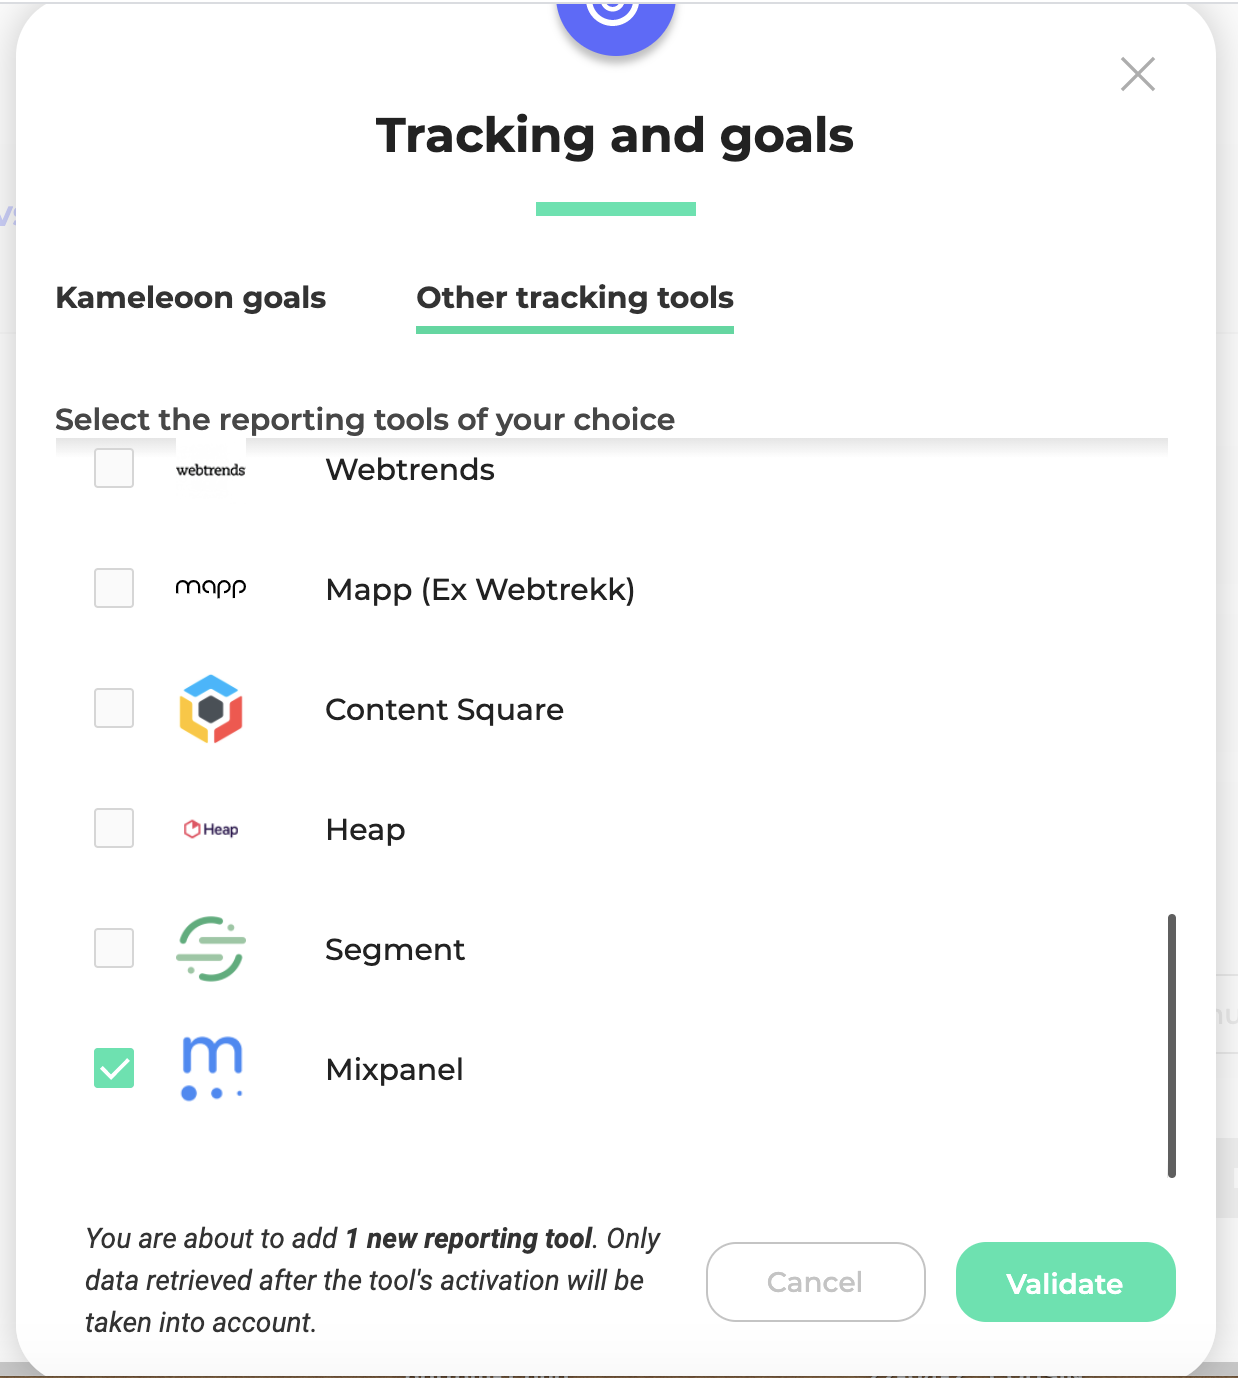Click the Heap logo icon

[211, 829]
